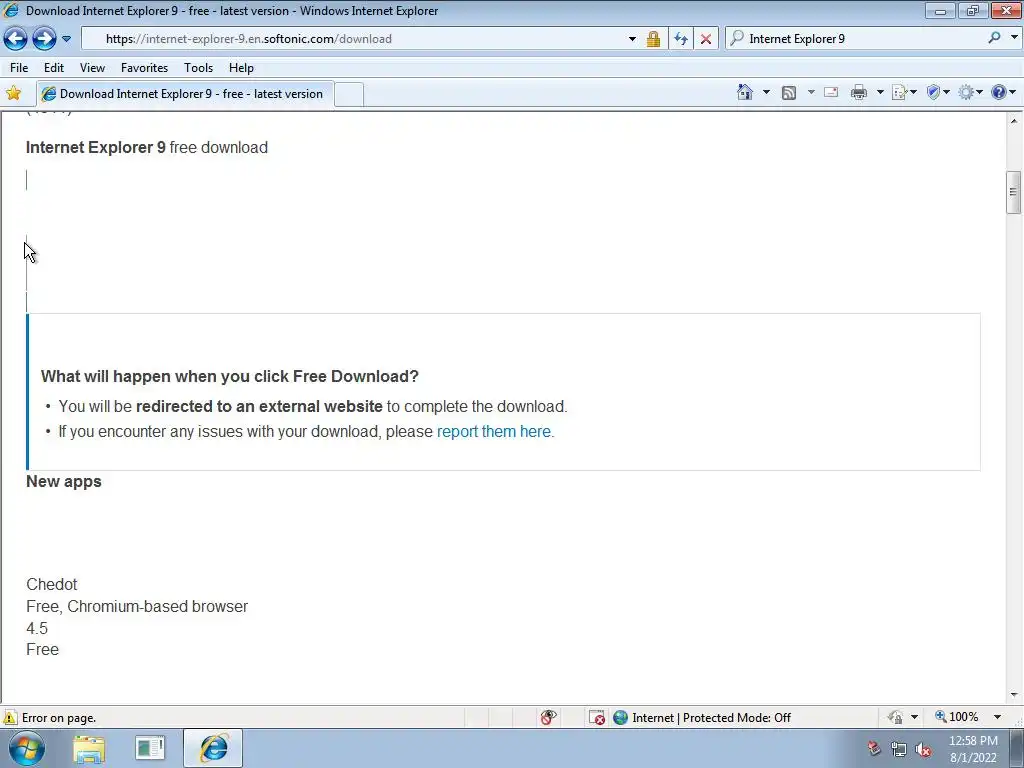Screen dimensions: 1024x768
Task: Click the status bar security lock icon
Action: pos(895,718)
